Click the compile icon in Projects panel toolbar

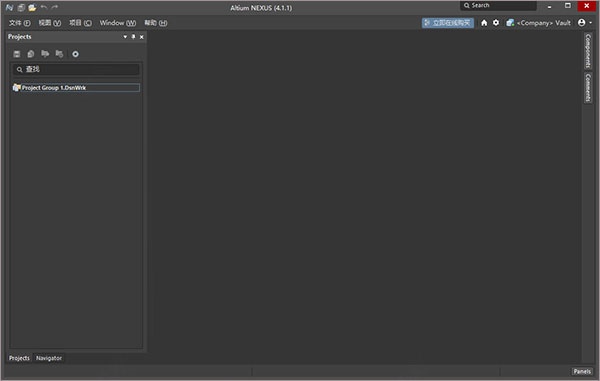(31, 54)
